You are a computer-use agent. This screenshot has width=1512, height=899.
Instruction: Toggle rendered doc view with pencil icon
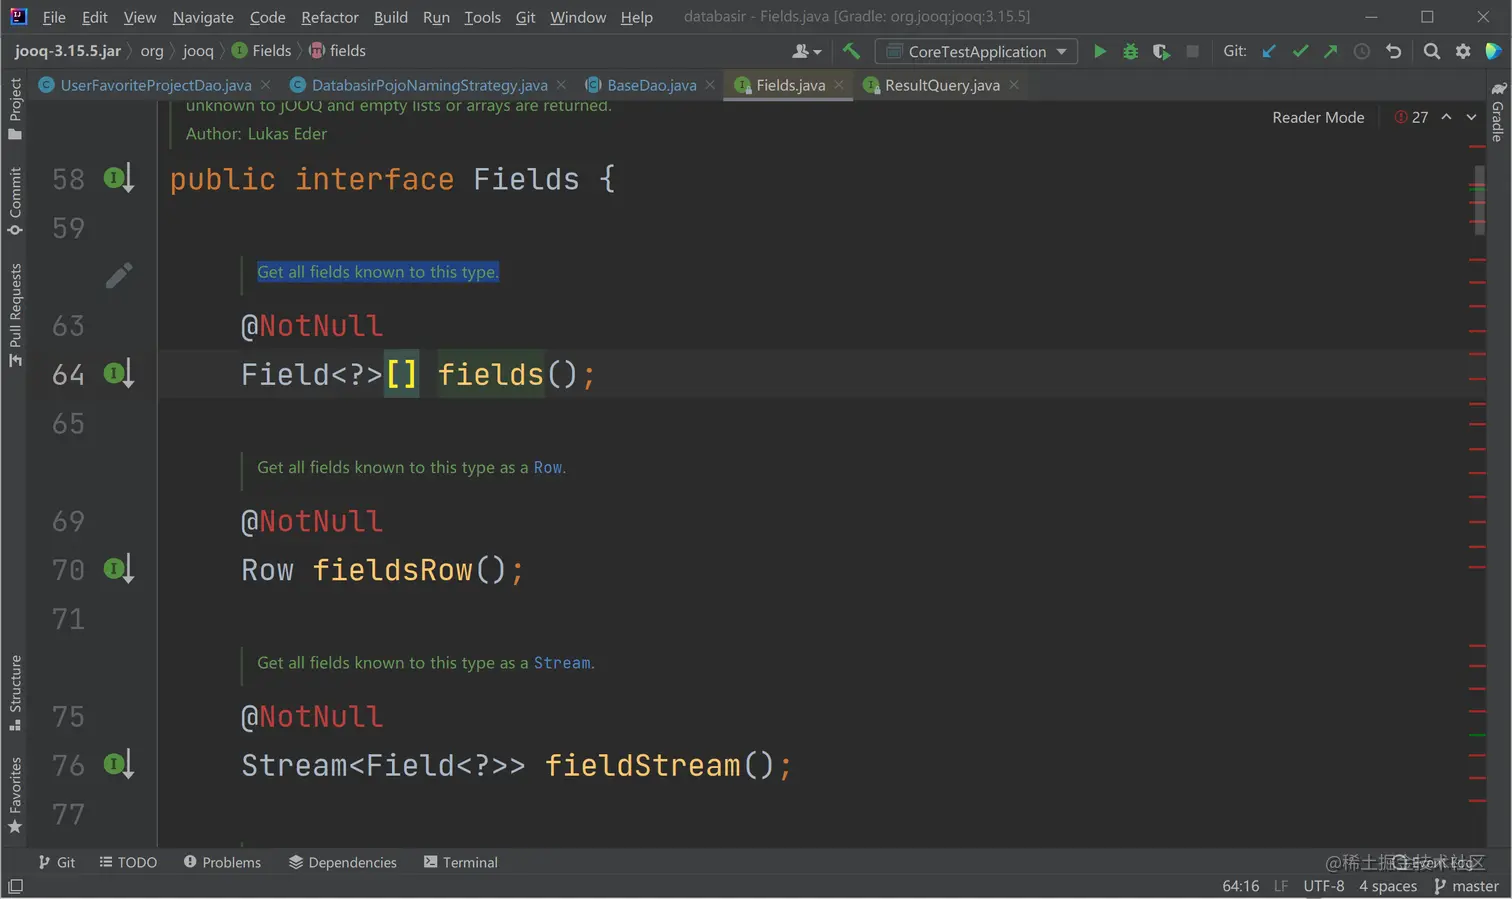click(x=119, y=275)
